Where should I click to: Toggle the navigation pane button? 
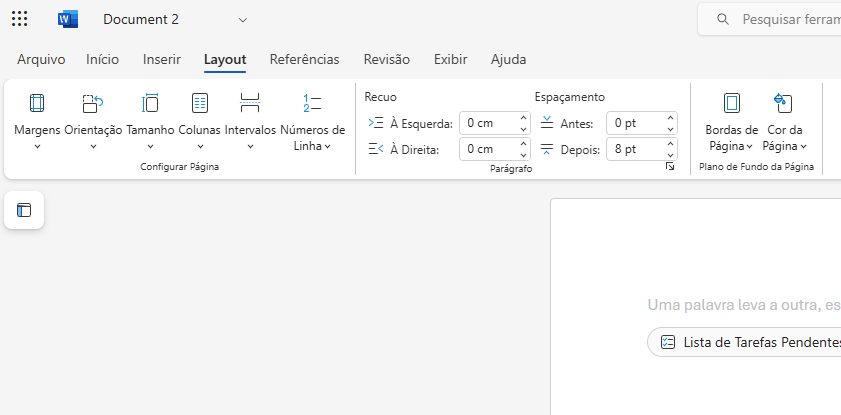[x=24, y=210]
